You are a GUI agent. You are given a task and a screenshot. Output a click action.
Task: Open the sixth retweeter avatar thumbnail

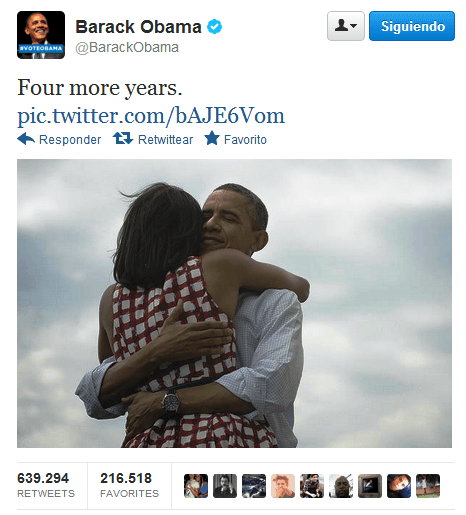341,486
